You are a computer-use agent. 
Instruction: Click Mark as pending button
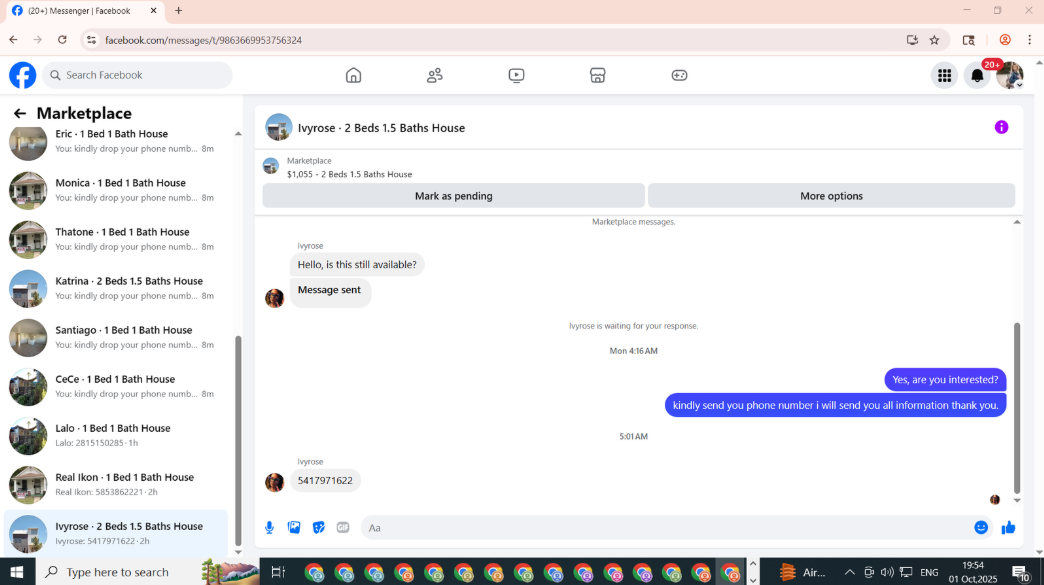(453, 196)
